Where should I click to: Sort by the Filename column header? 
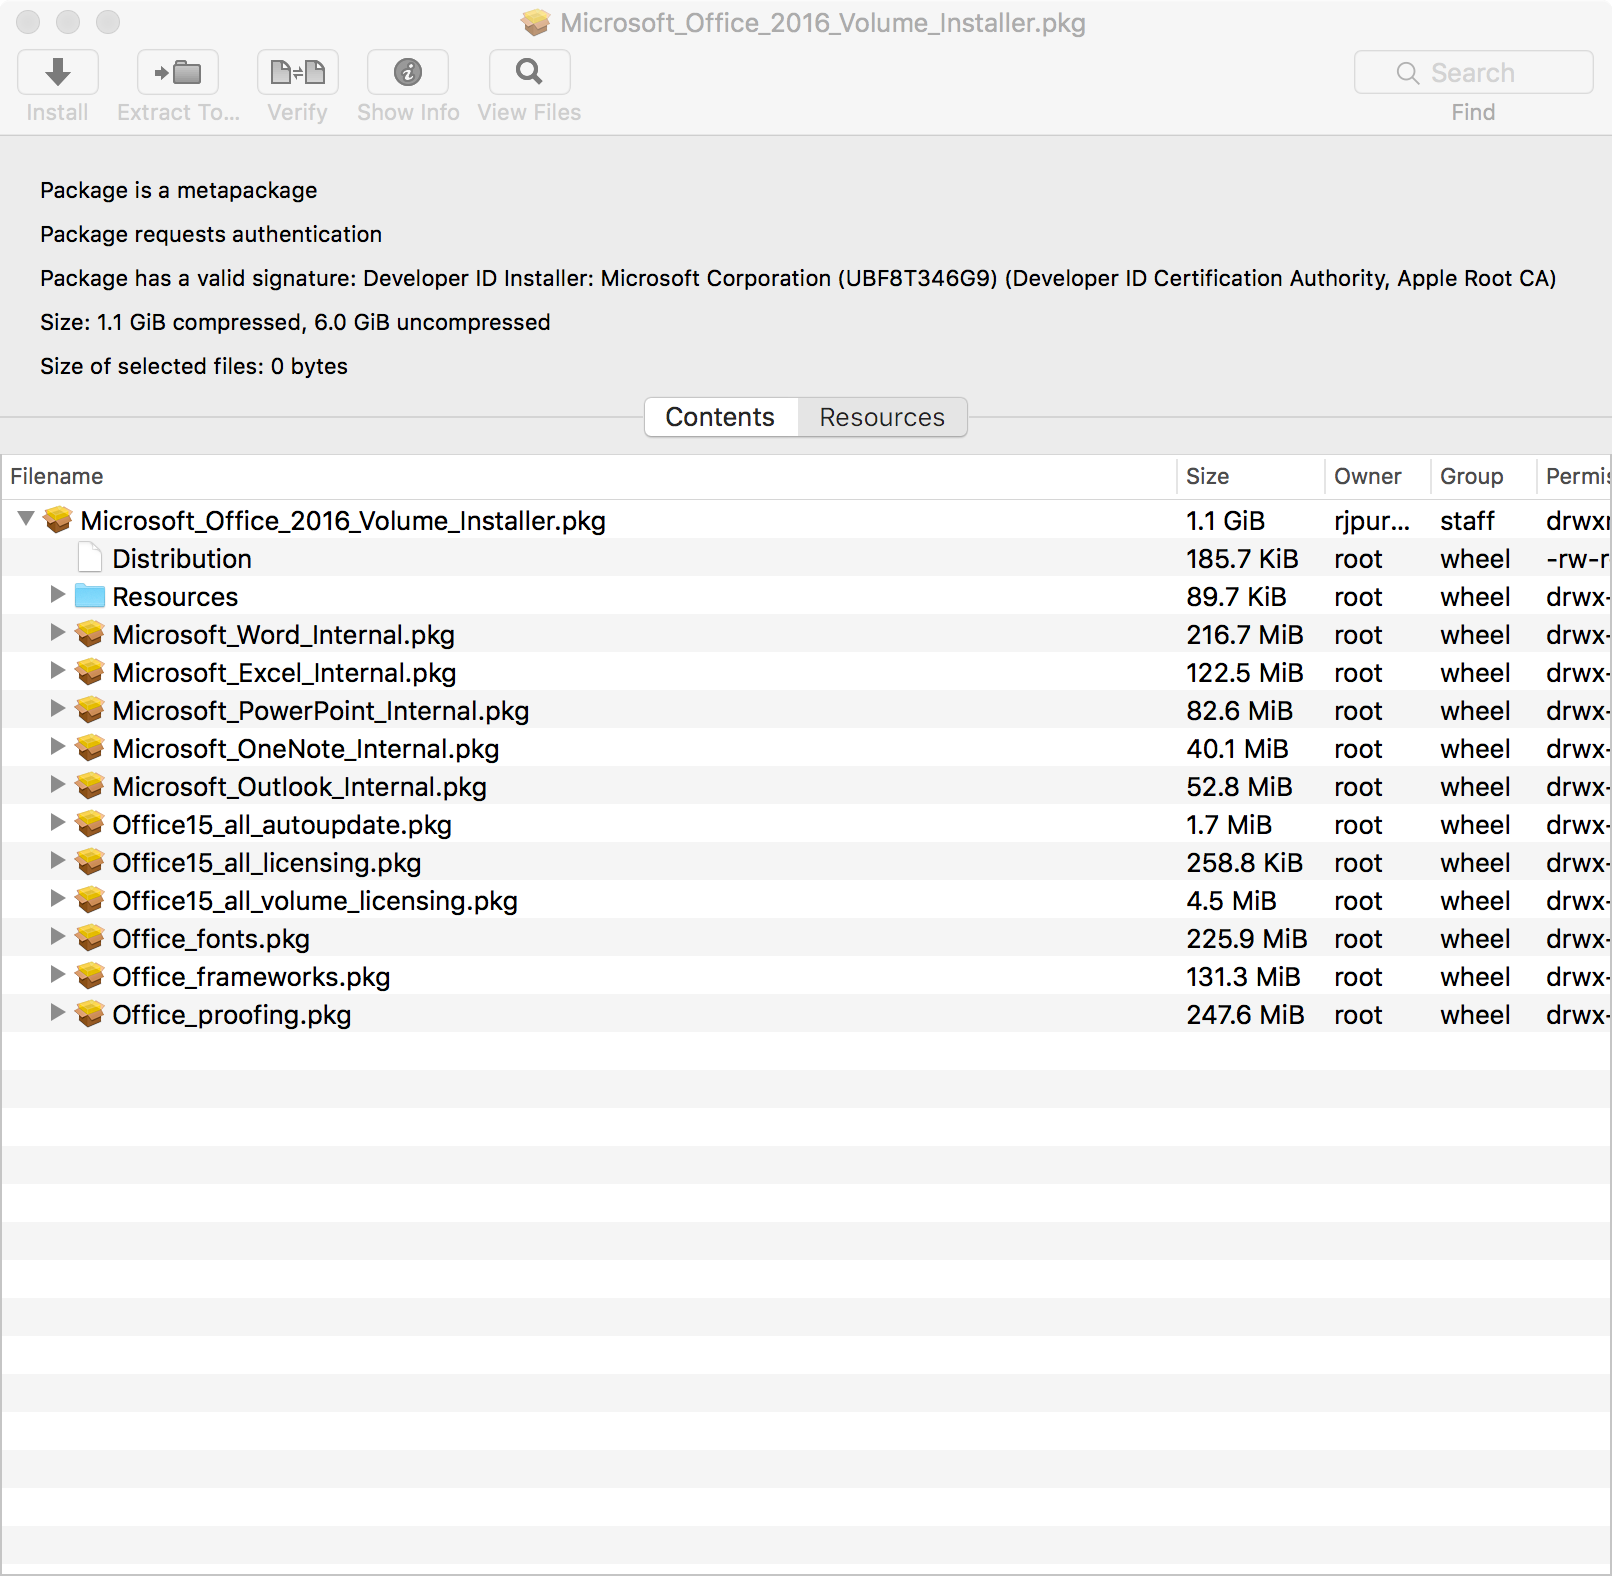click(x=589, y=476)
